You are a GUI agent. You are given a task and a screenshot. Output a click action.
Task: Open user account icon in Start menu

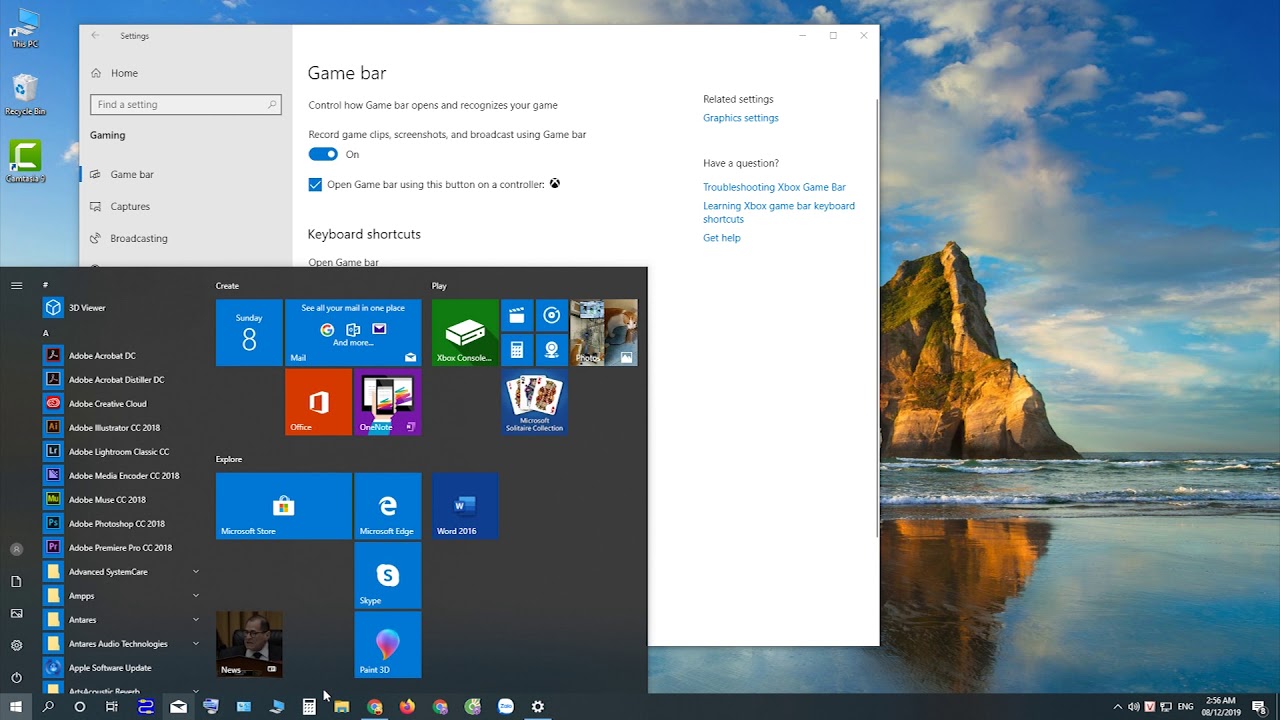[16, 550]
